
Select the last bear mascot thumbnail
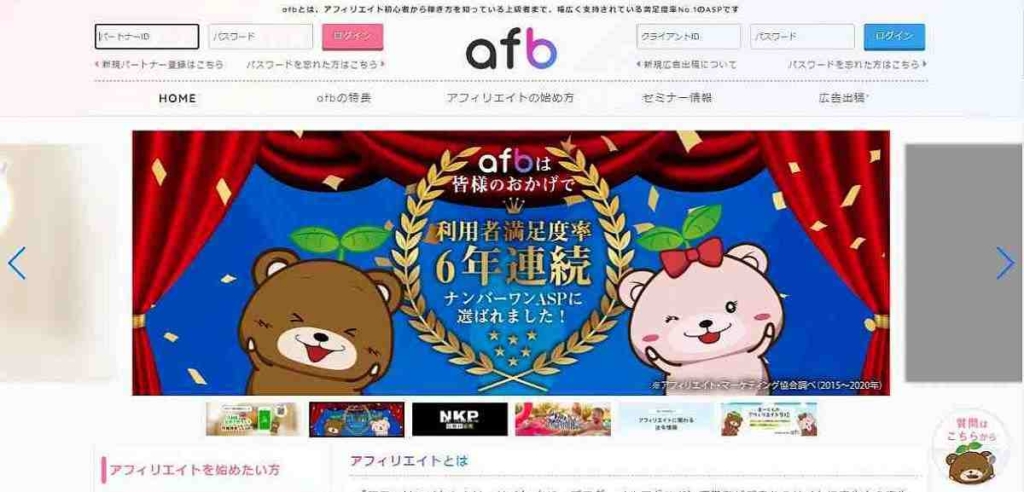[769, 419]
